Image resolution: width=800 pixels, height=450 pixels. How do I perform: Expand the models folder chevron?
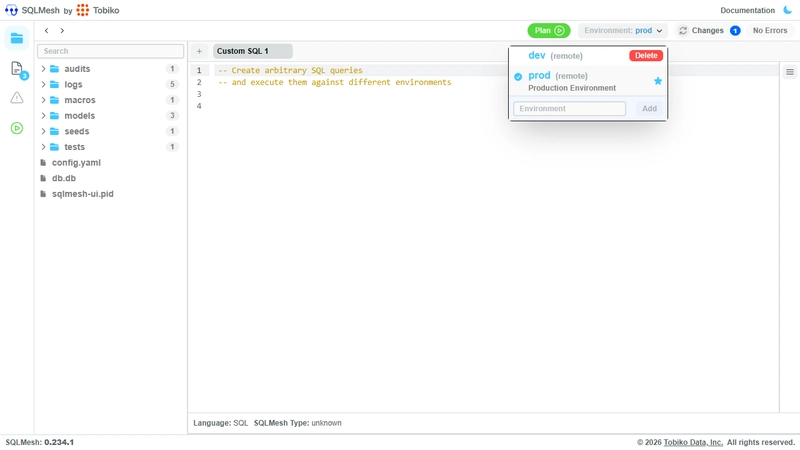click(x=43, y=116)
